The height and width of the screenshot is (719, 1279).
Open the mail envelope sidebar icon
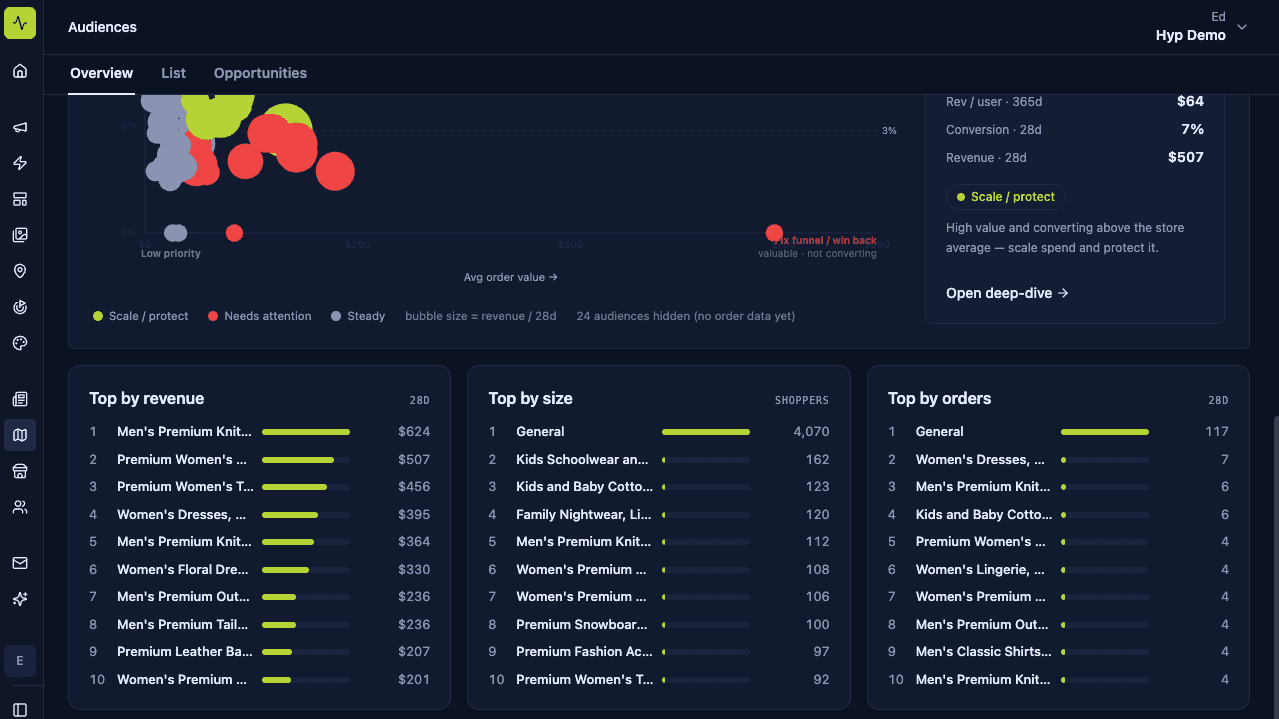pos(20,563)
